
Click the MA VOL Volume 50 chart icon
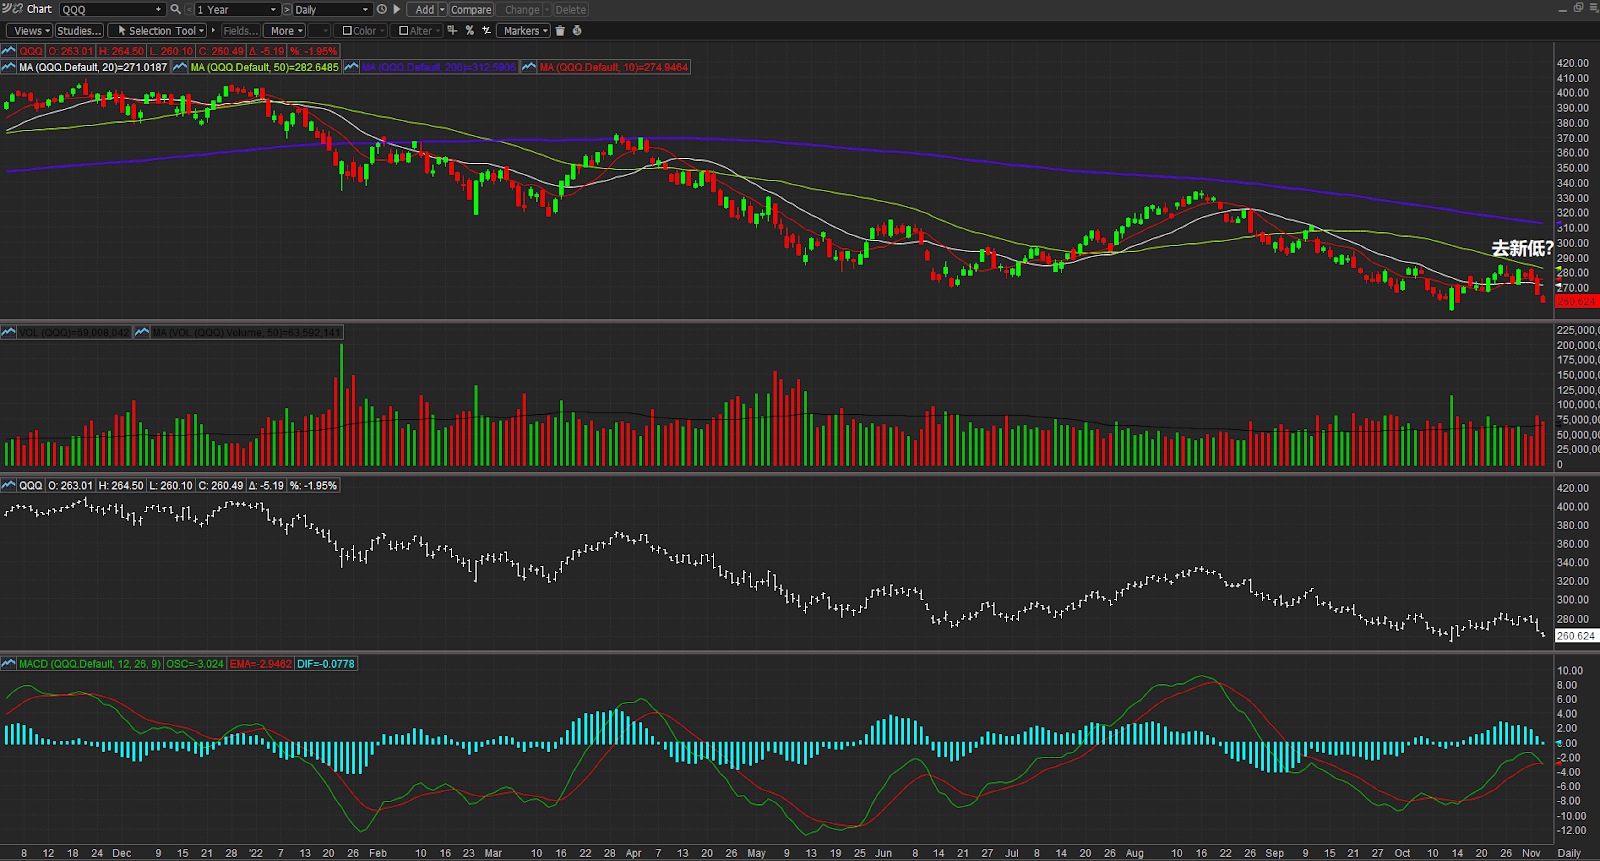point(142,332)
